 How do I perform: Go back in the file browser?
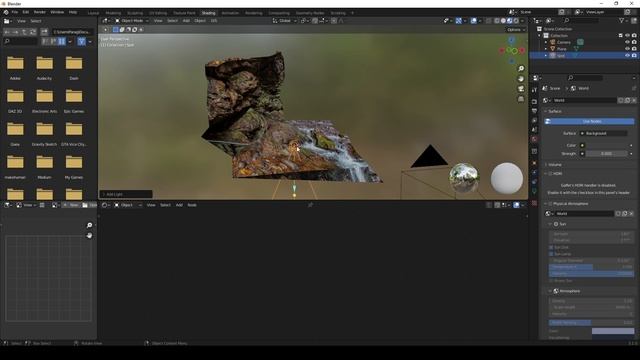pyautogui.click(x=7, y=32)
